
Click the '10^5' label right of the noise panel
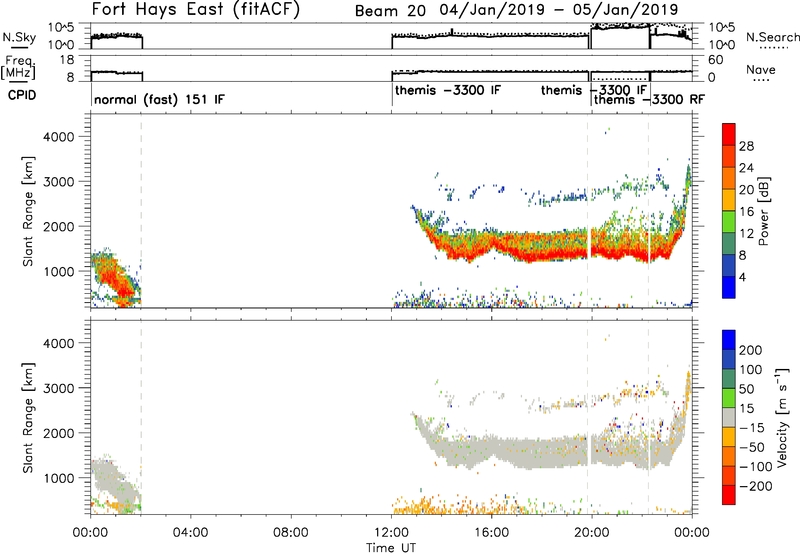[721, 27]
